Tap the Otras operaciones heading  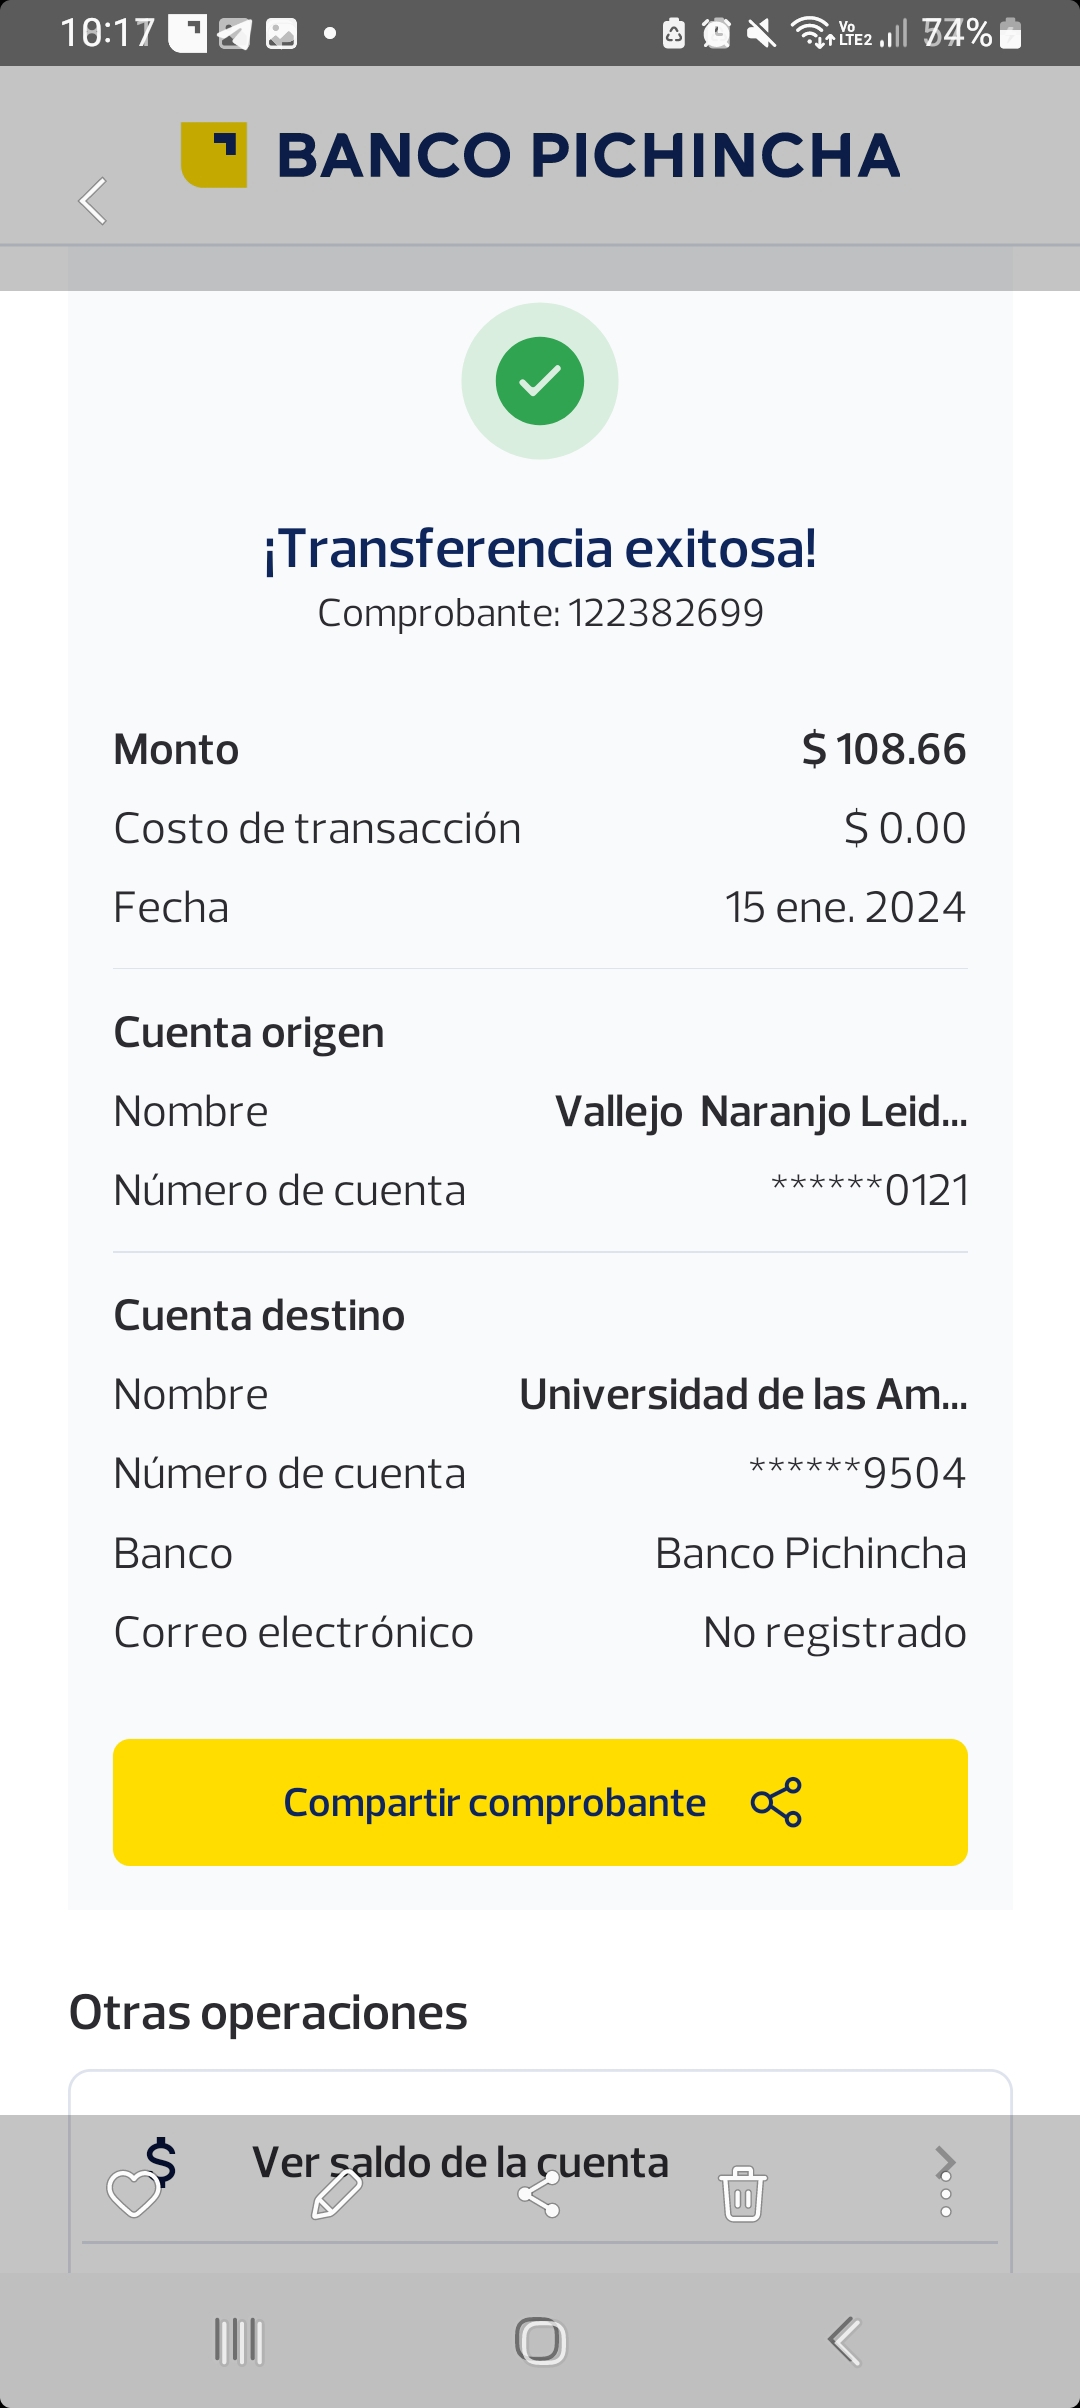coord(268,2012)
